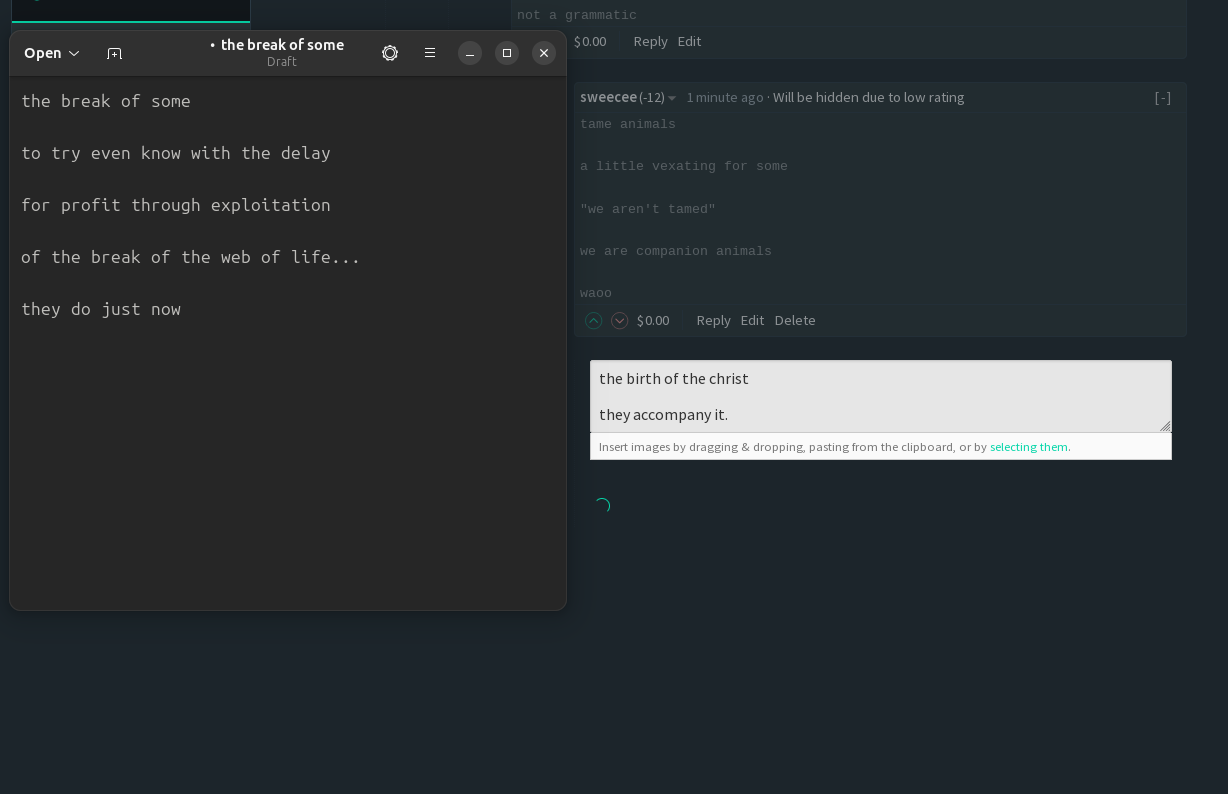Screen dimensions: 1228x794
Task: Click the "Will be hidden due to low rating" notice
Action: pos(869,97)
